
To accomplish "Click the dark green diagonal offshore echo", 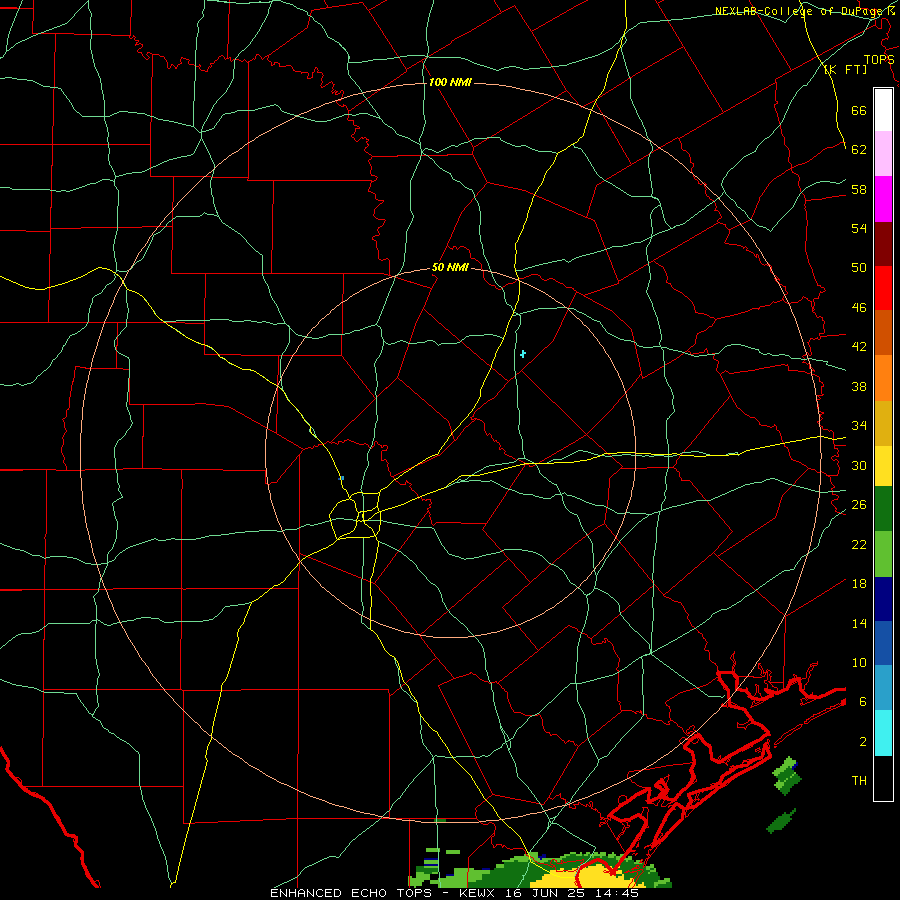I will coord(781,821).
